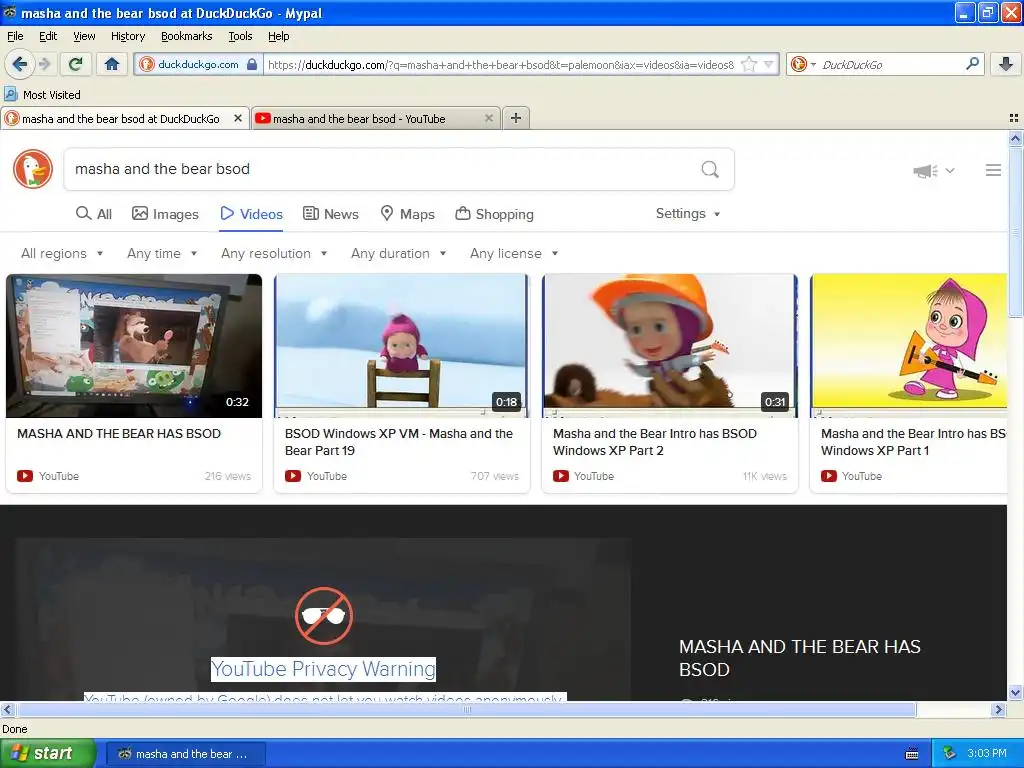Open 'Intro has BSOD Windows XP Part 2' link
The image size is (1024, 768).
point(655,442)
